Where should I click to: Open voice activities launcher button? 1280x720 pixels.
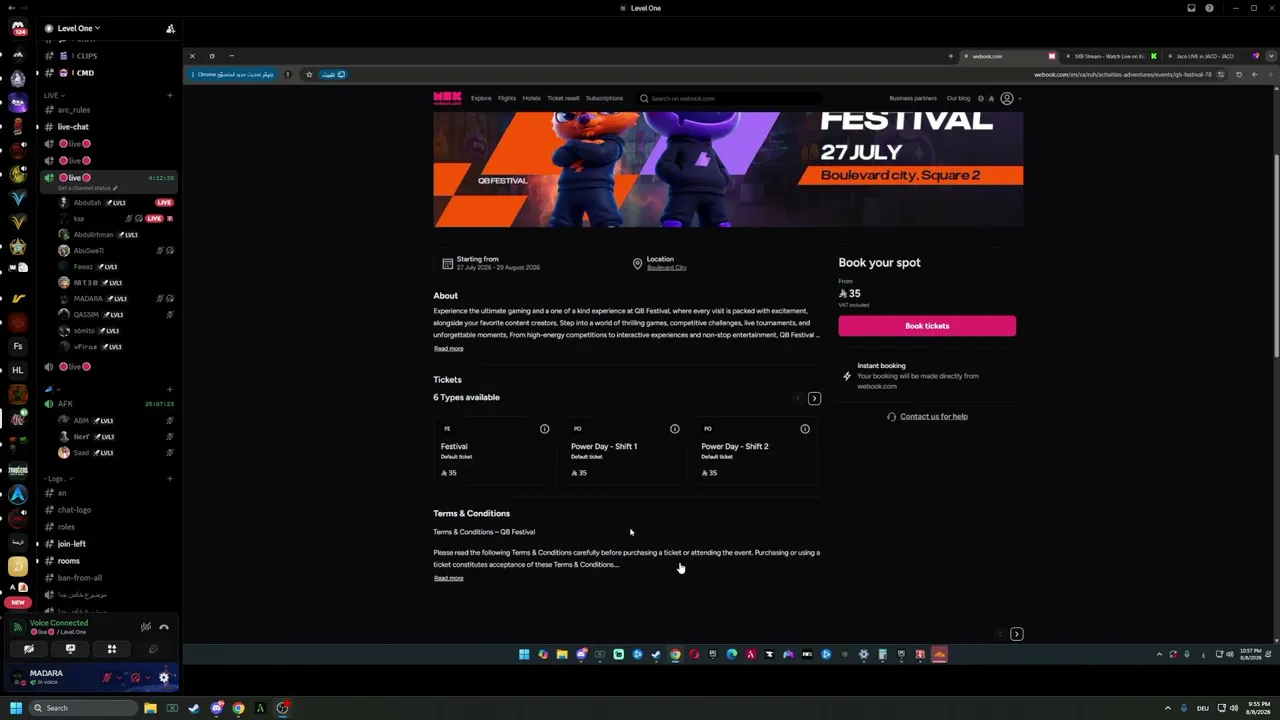[112, 649]
